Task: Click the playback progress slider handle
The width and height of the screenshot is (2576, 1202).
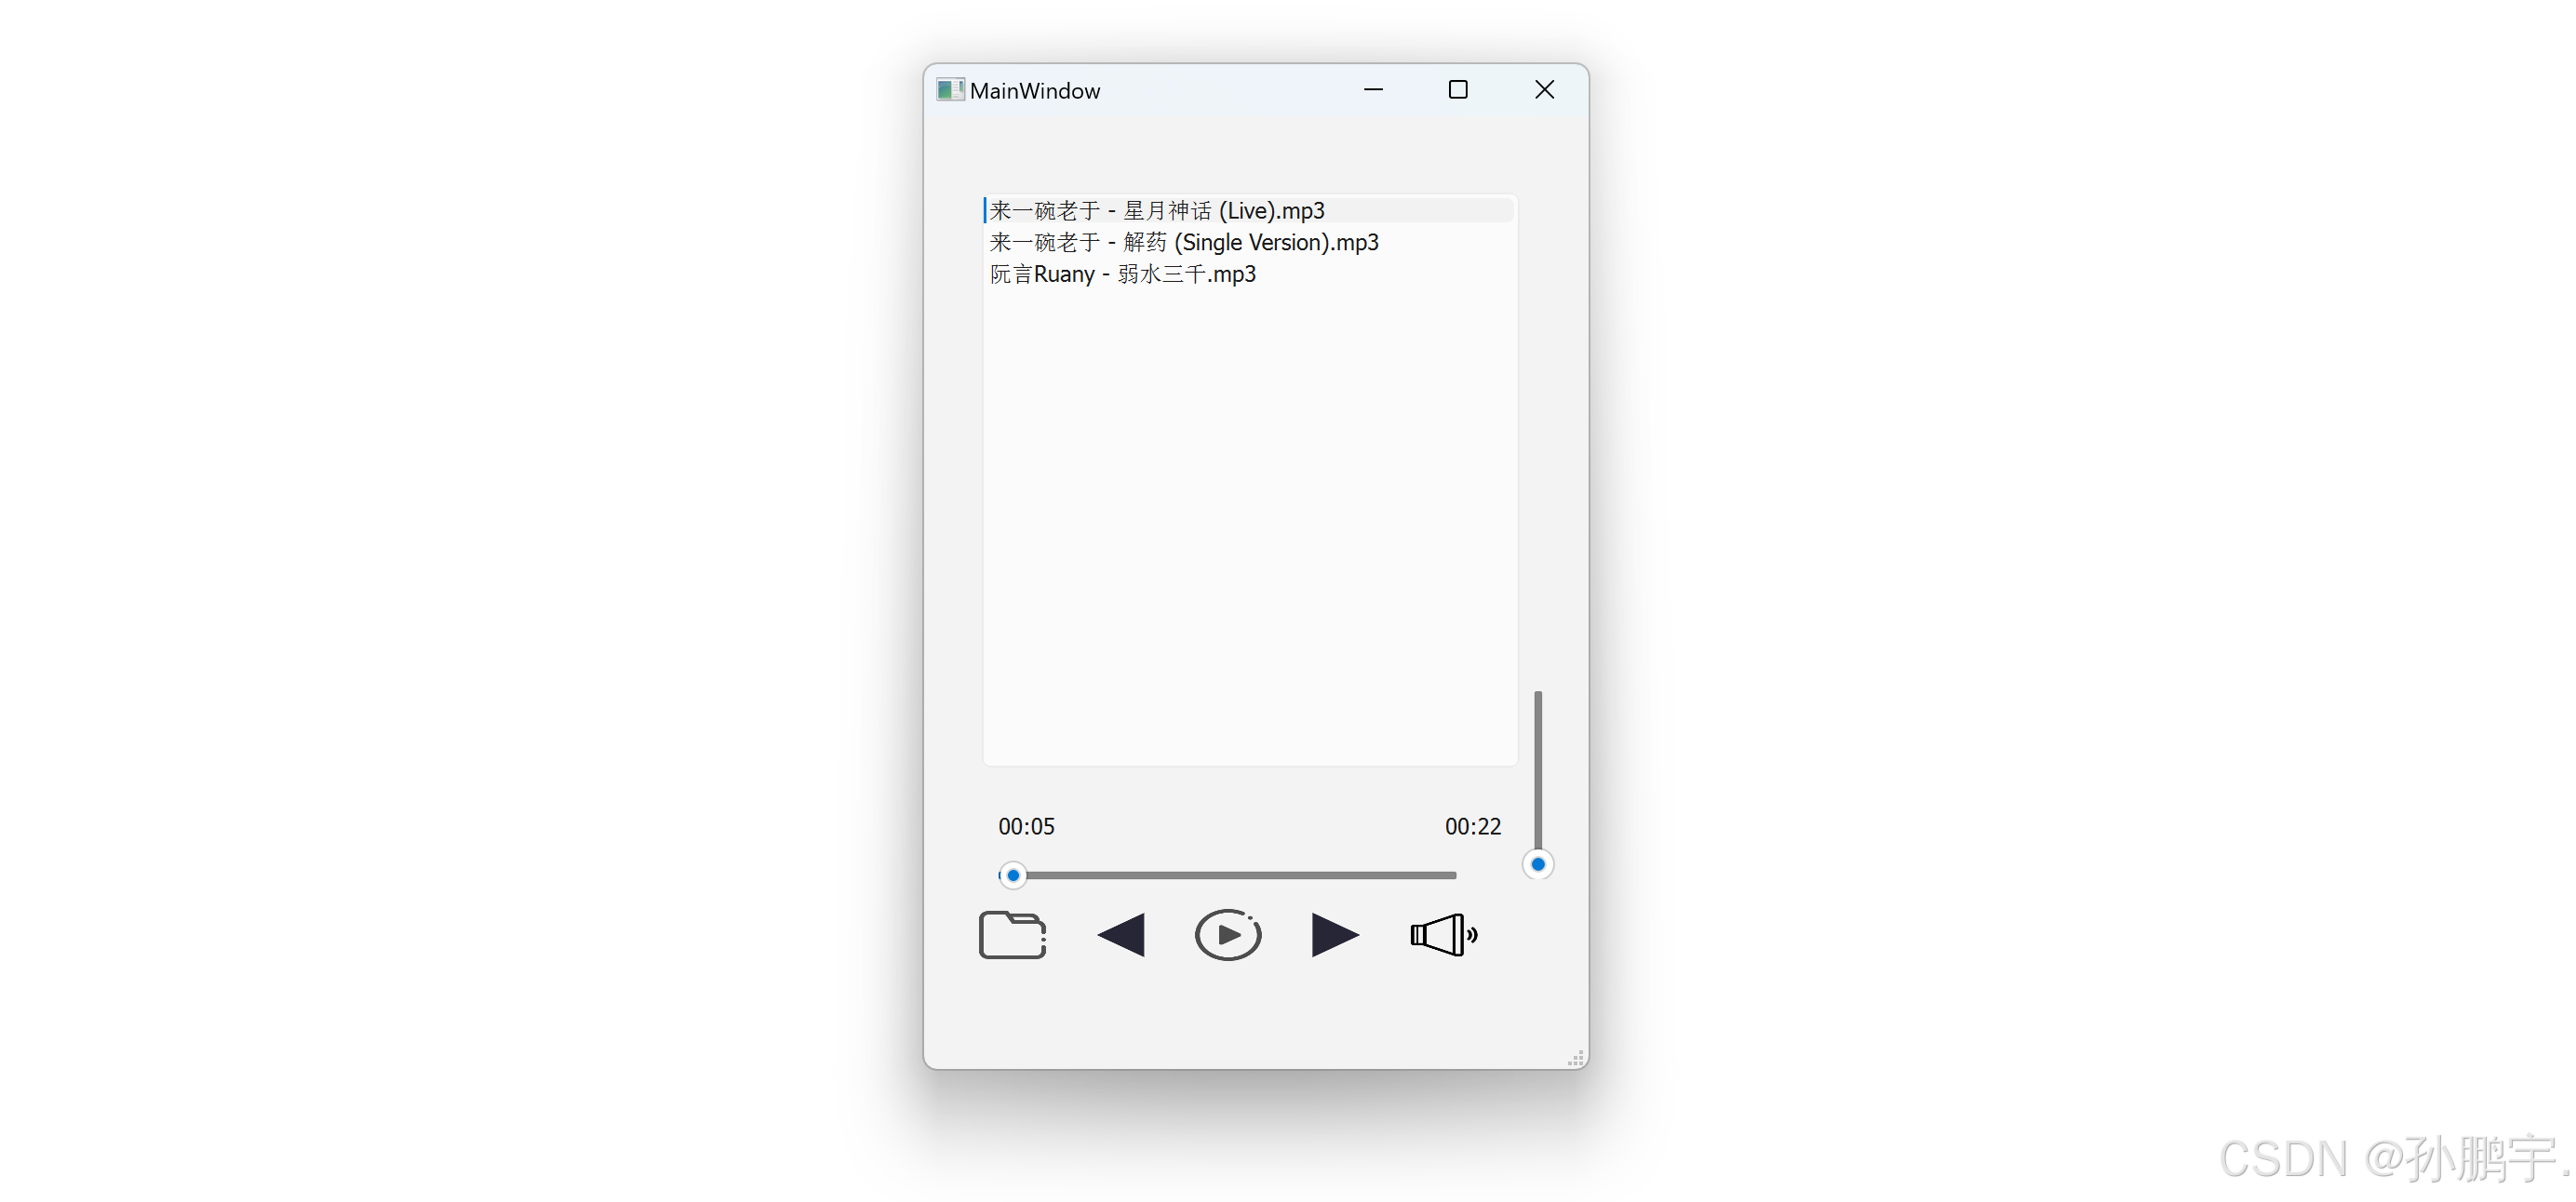Action: 1012,876
